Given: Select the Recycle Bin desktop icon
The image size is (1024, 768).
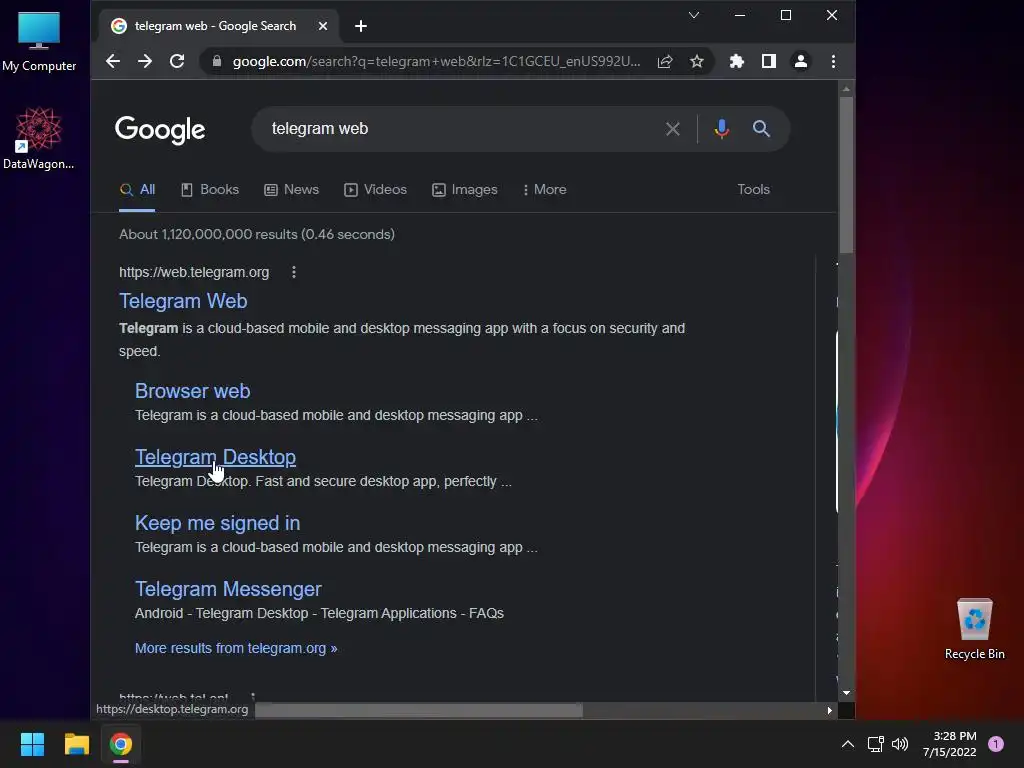Looking at the screenshot, I should pyautogui.click(x=974, y=629).
